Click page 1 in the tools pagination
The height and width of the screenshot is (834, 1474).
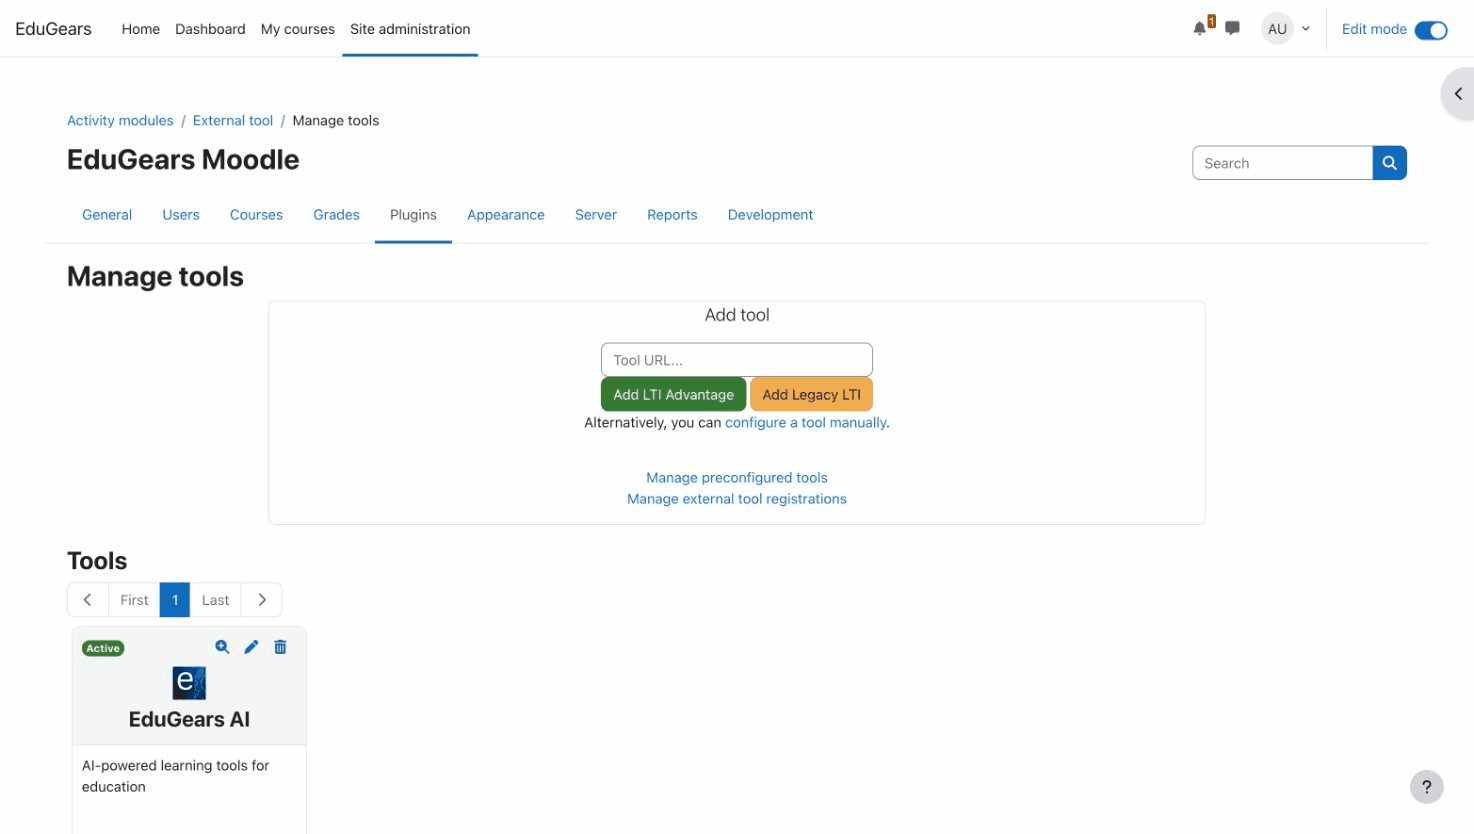point(174,599)
